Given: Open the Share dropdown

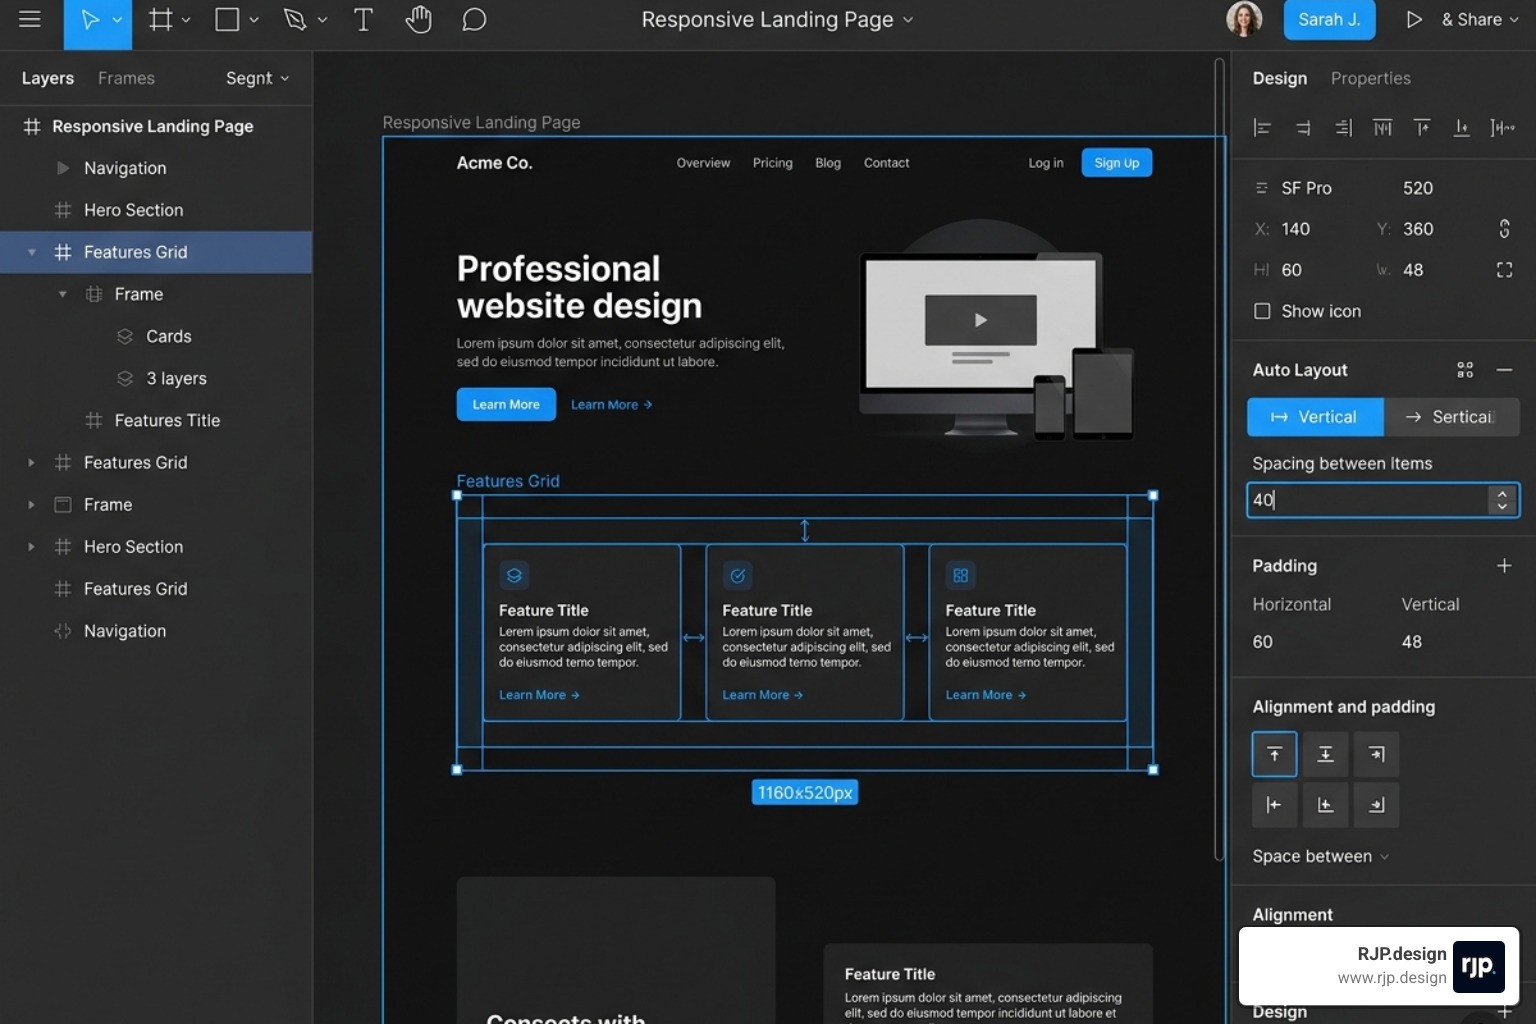Looking at the screenshot, I should pyautogui.click(x=1480, y=19).
